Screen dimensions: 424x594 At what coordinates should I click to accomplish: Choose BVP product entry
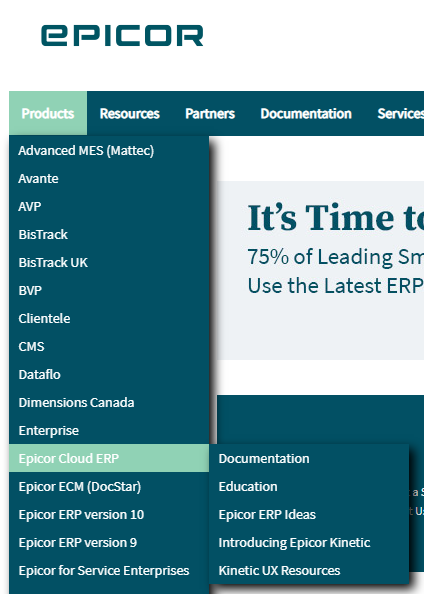point(109,291)
